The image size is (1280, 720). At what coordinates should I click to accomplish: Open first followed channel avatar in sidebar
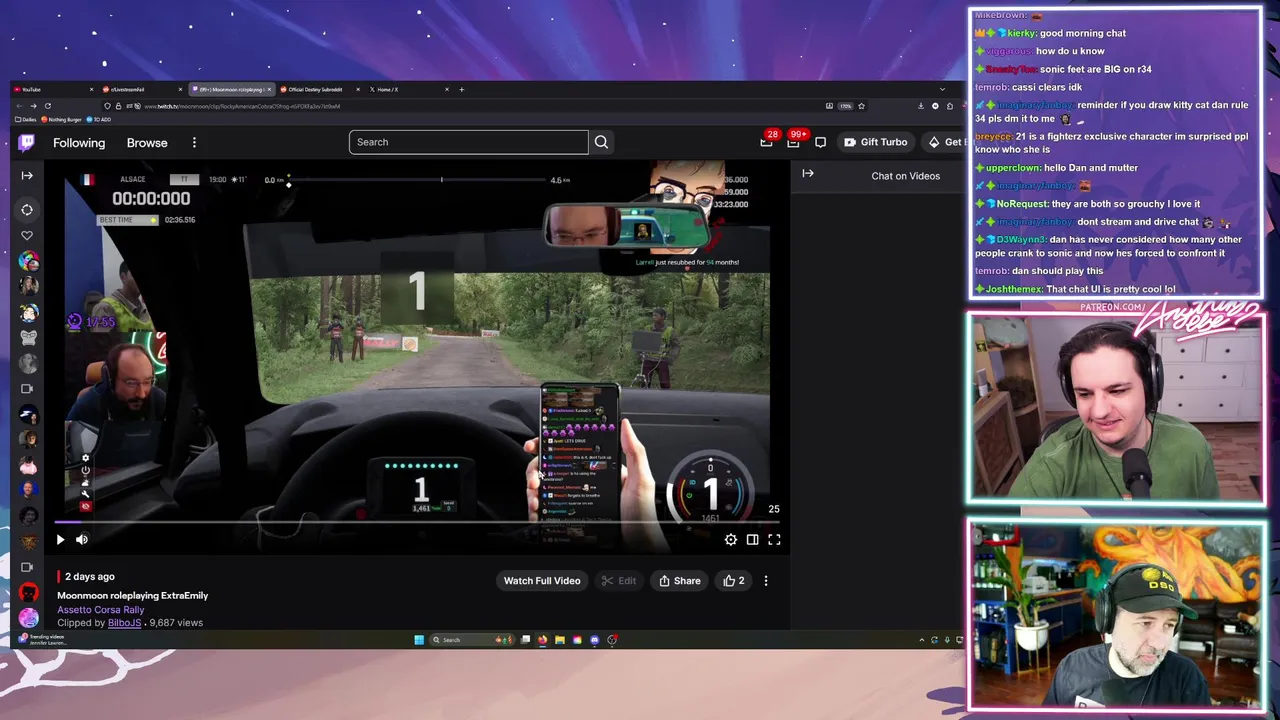click(x=28, y=261)
